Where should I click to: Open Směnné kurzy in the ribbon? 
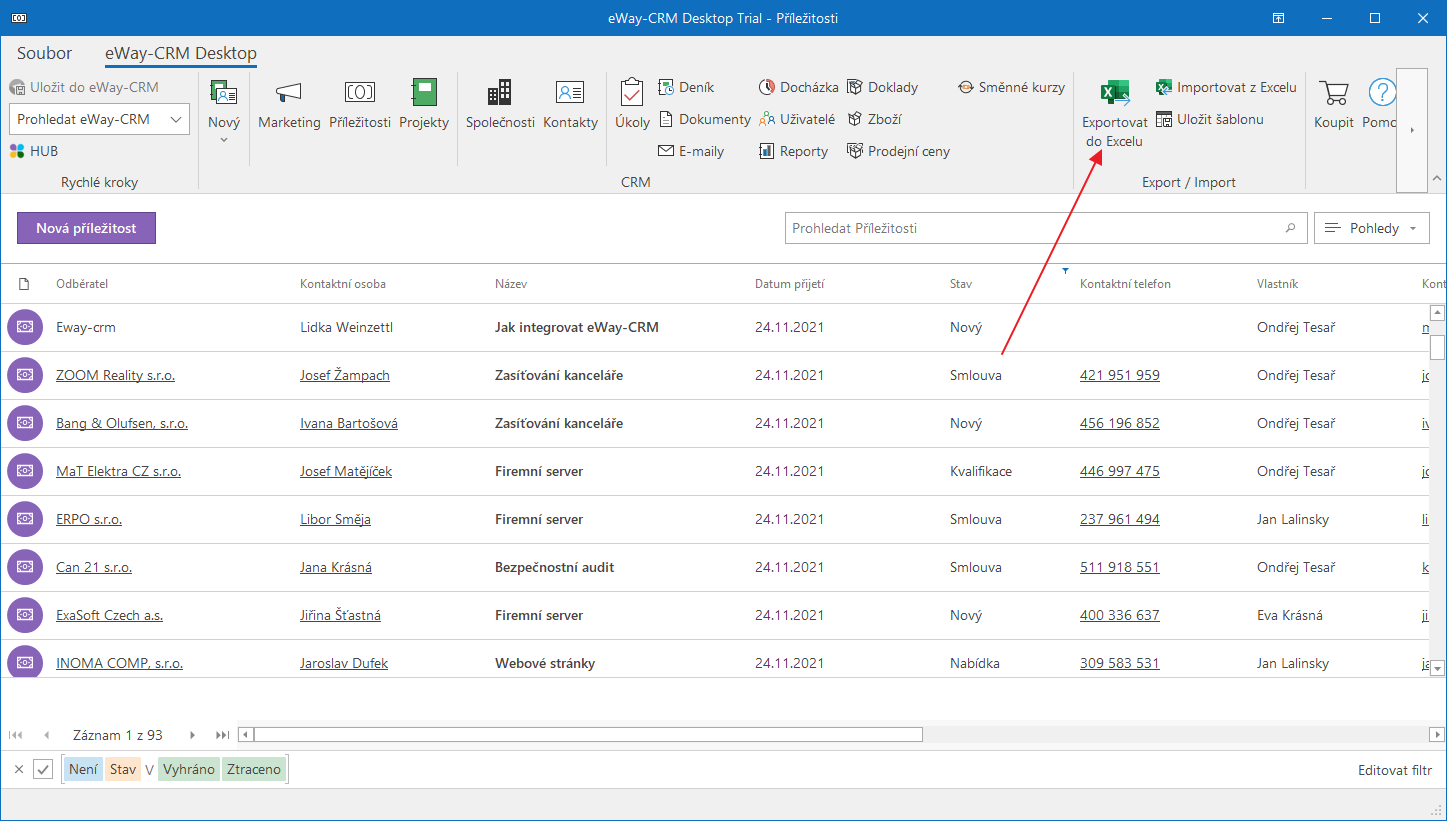coord(1011,87)
